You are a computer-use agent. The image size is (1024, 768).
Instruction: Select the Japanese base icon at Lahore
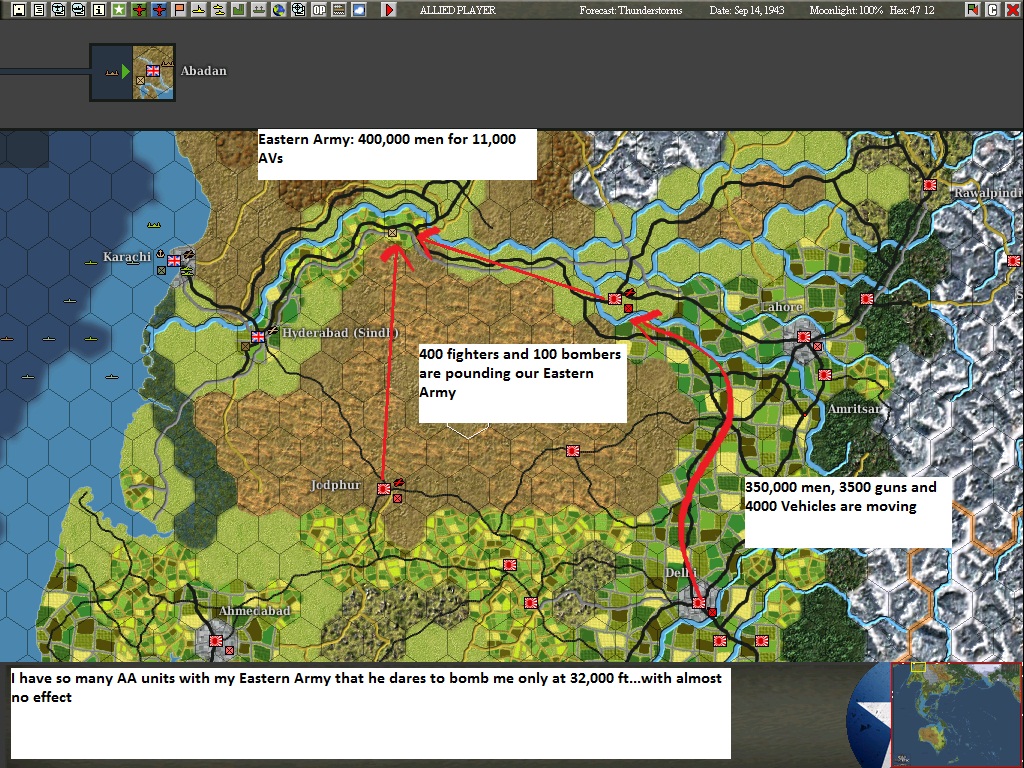click(803, 336)
